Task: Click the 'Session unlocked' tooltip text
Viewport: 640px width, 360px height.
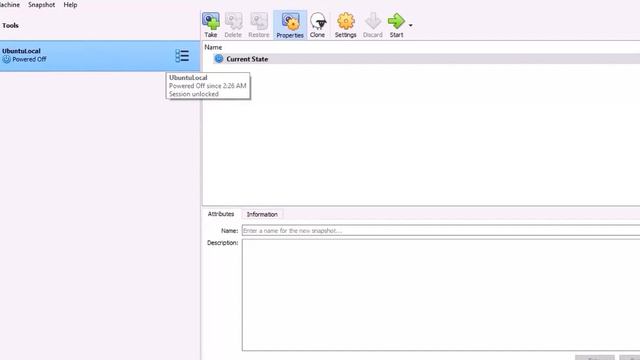Action: (x=193, y=94)
